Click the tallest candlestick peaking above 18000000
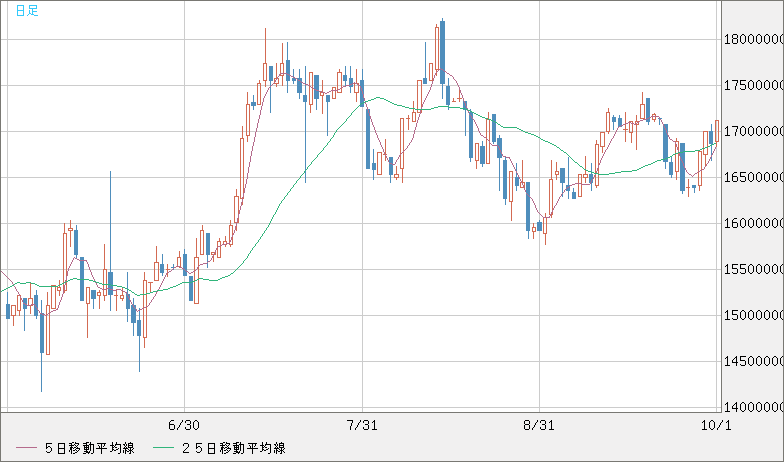Image resolution: width=784 pixels, height=462 pixels. (x=441, y=50)
